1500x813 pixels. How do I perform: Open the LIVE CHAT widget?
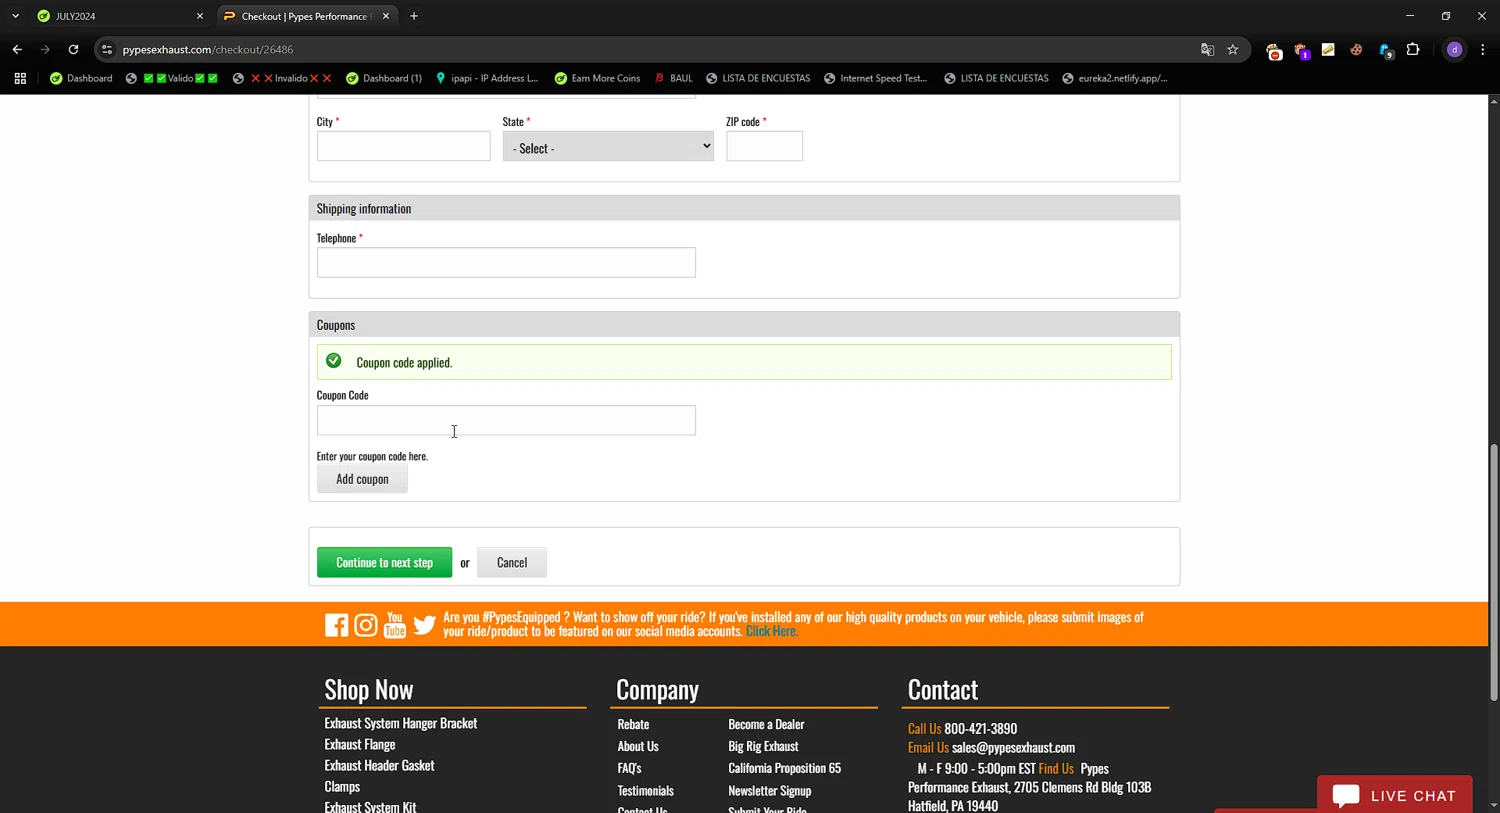coord(1394,795)
